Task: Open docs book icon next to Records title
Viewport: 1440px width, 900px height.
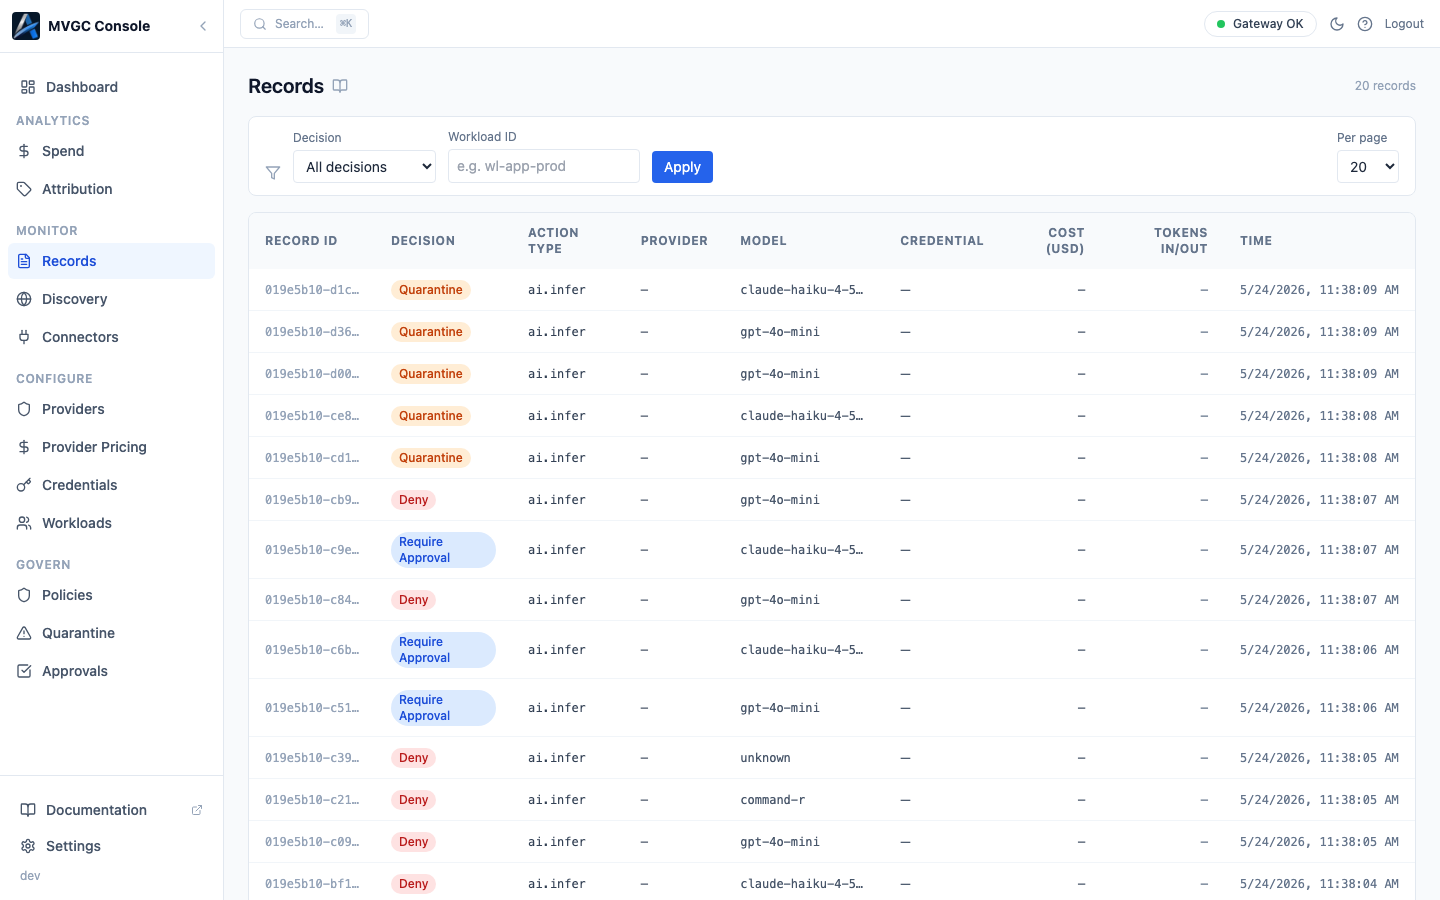Action: tap(340, 86)
